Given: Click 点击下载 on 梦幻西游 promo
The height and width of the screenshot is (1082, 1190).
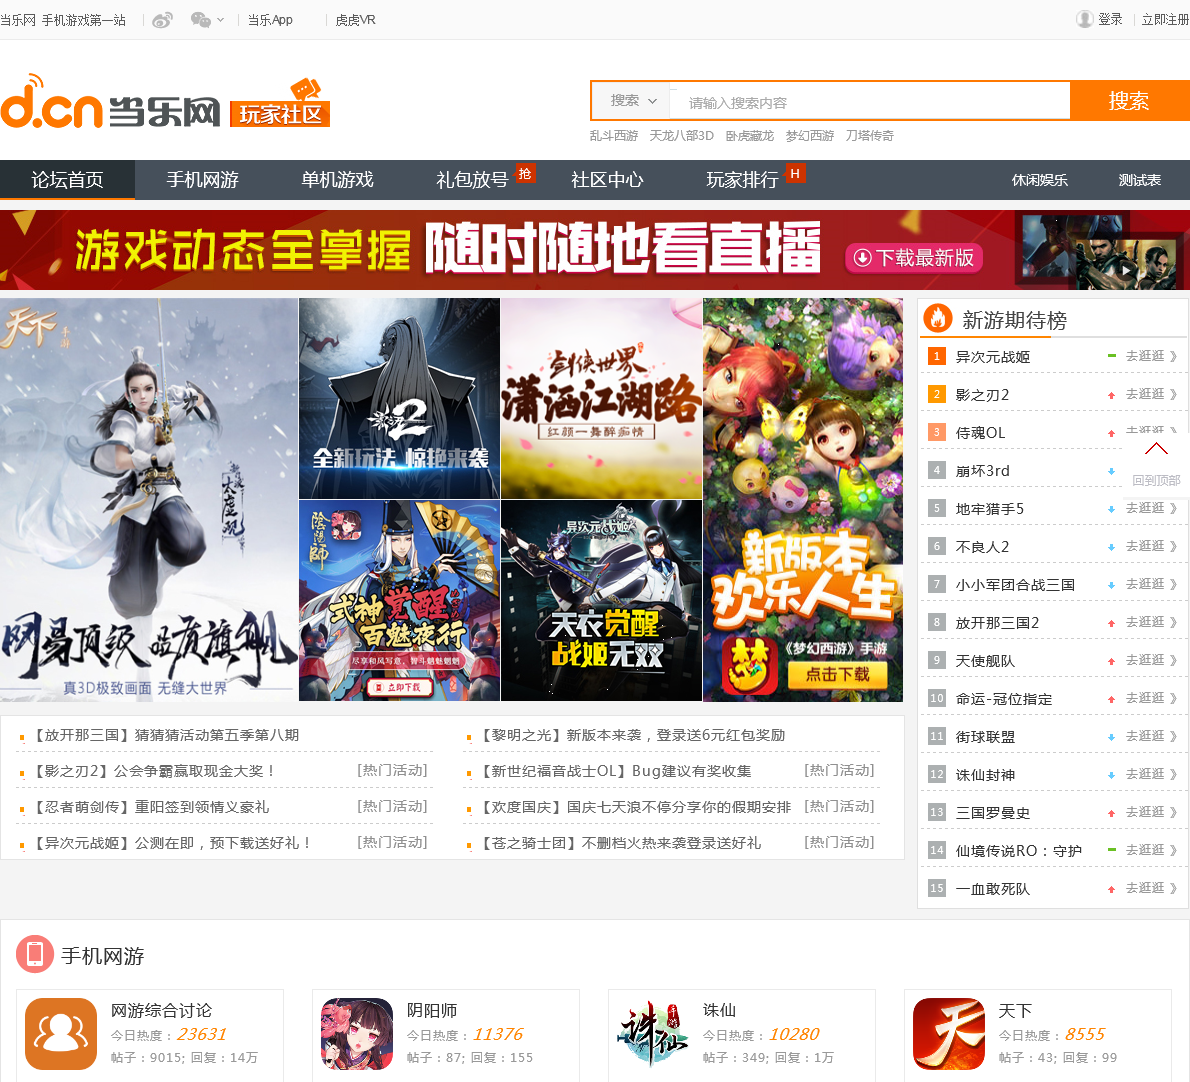Looking at the screenshot, I should [837, 675].
